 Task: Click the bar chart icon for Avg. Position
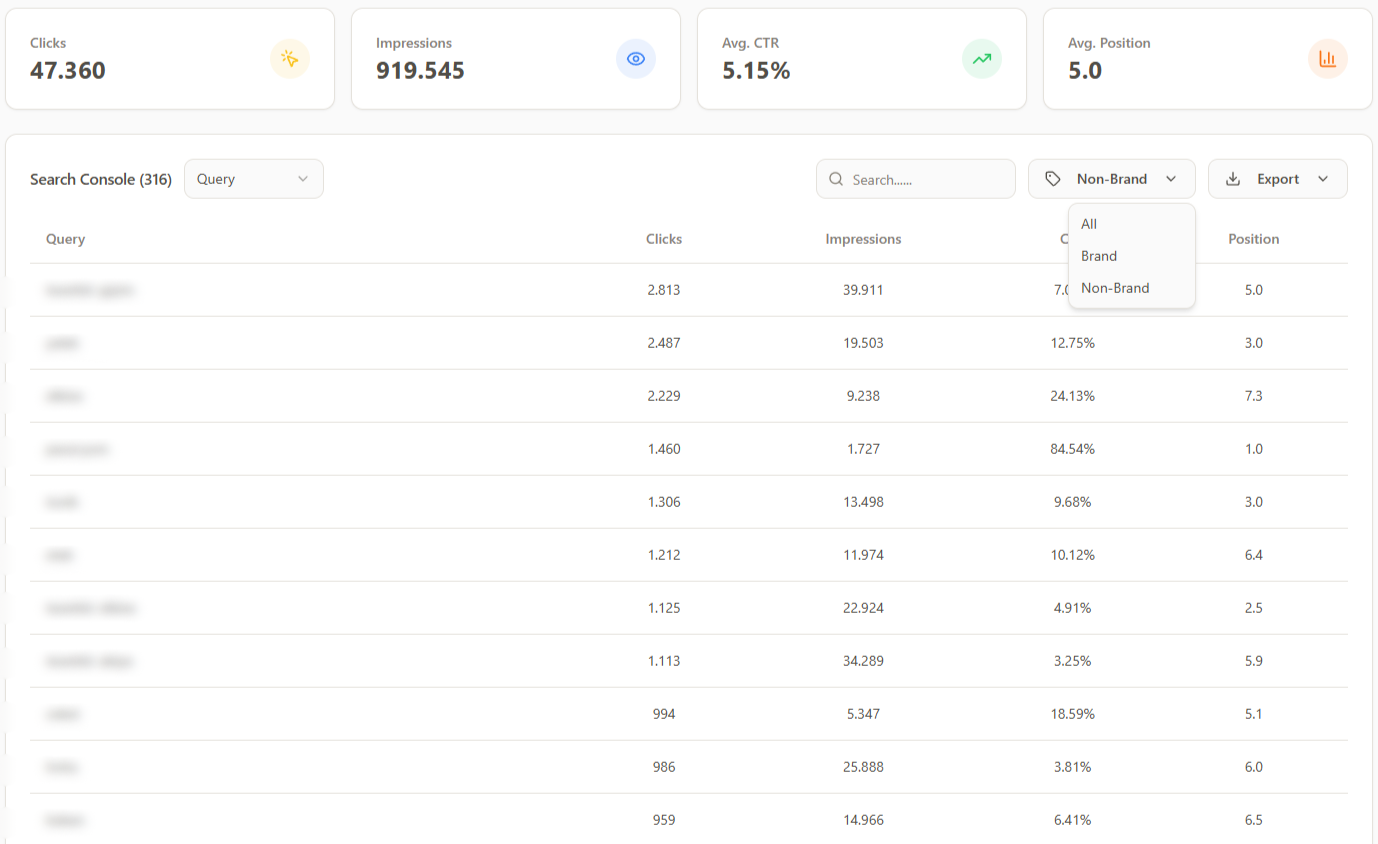click(1327, 59)
